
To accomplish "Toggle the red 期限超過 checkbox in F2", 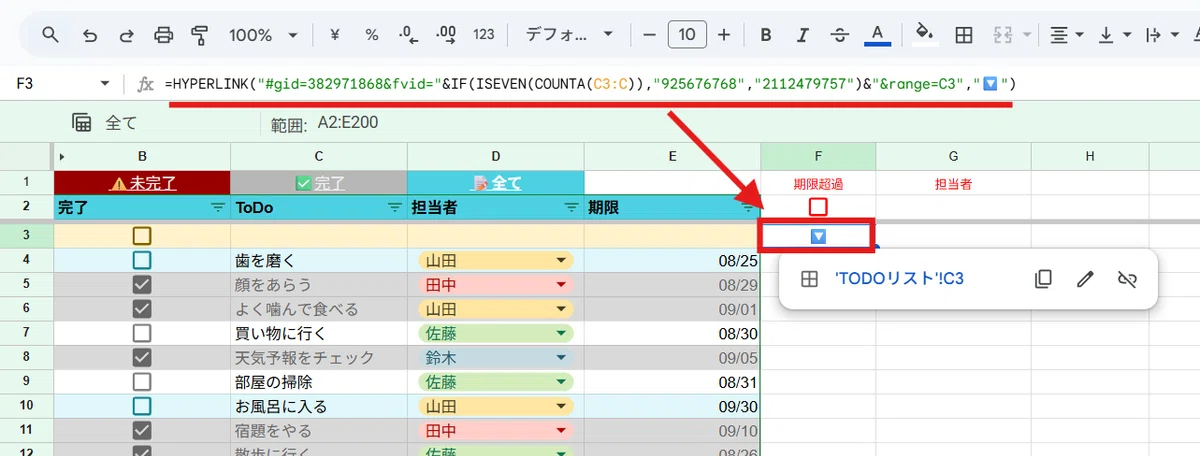I will pyautogui.click(x=818, y=207).
